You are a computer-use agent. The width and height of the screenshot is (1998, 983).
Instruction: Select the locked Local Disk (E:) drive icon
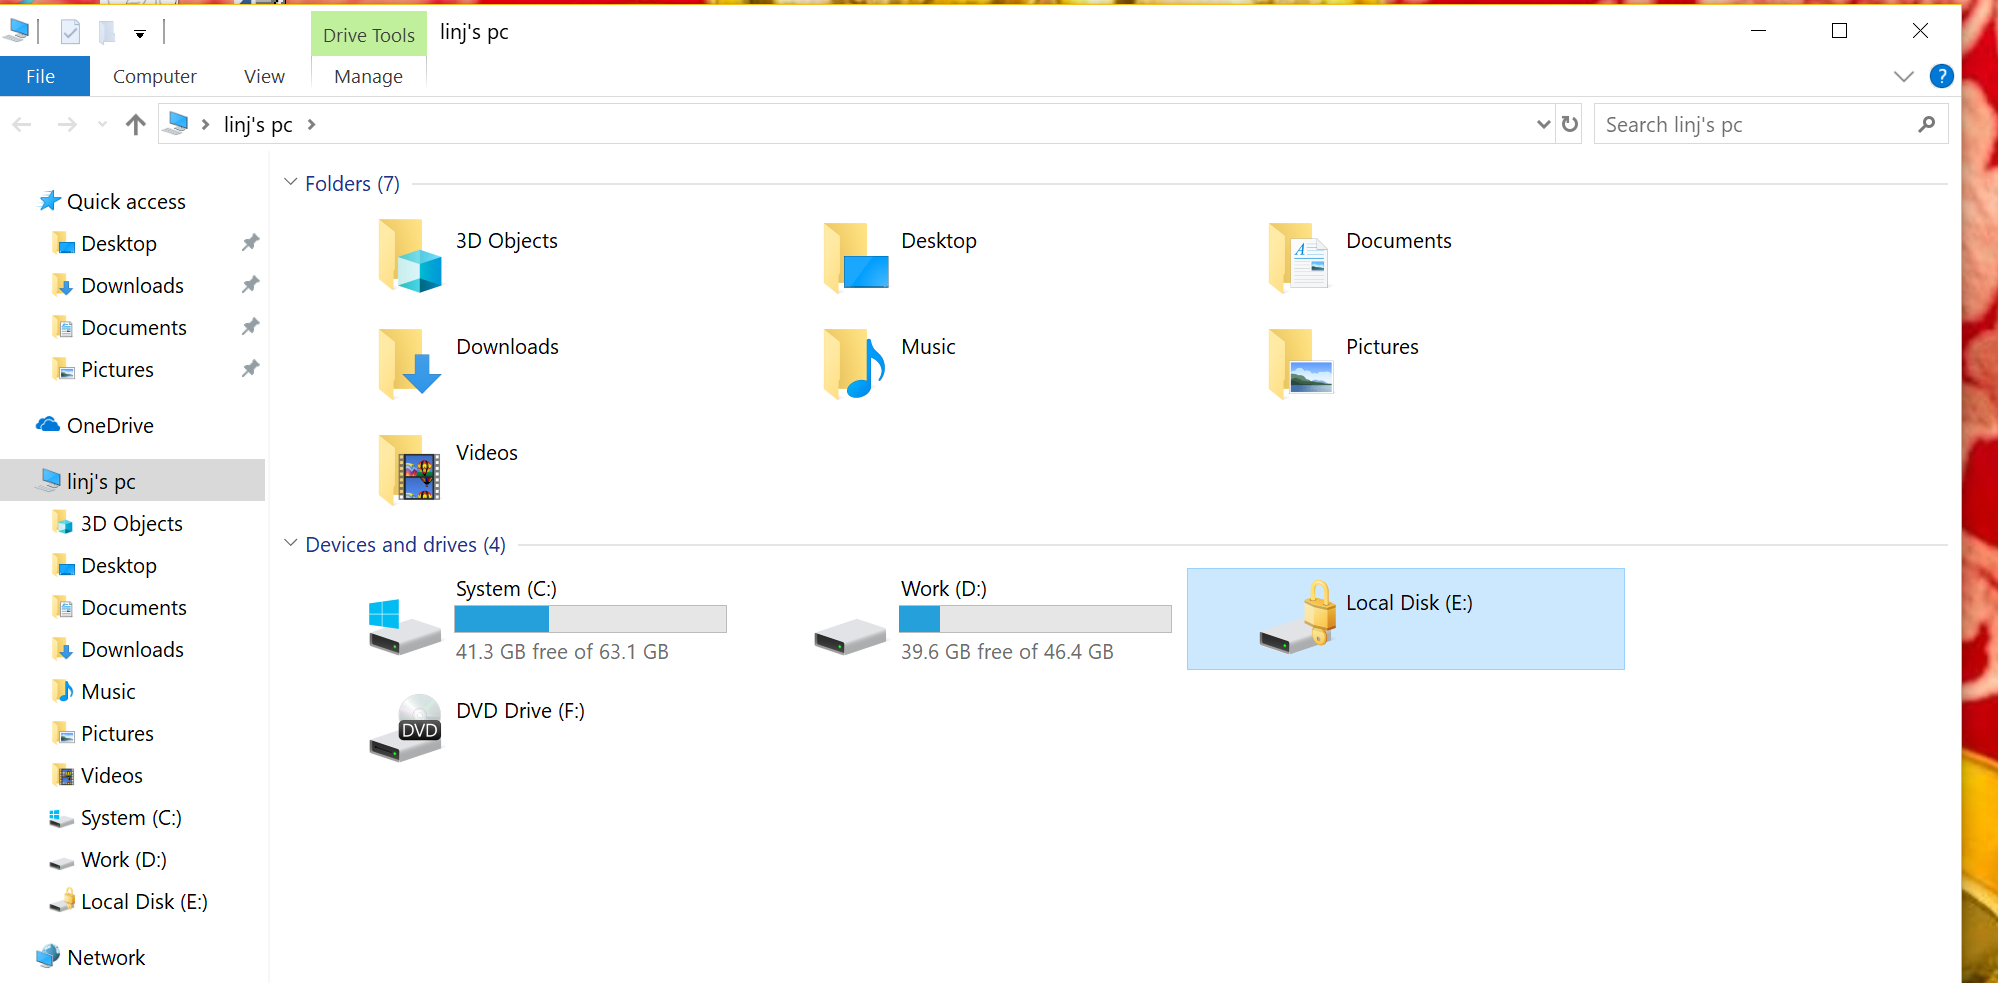pos(1298,617)
